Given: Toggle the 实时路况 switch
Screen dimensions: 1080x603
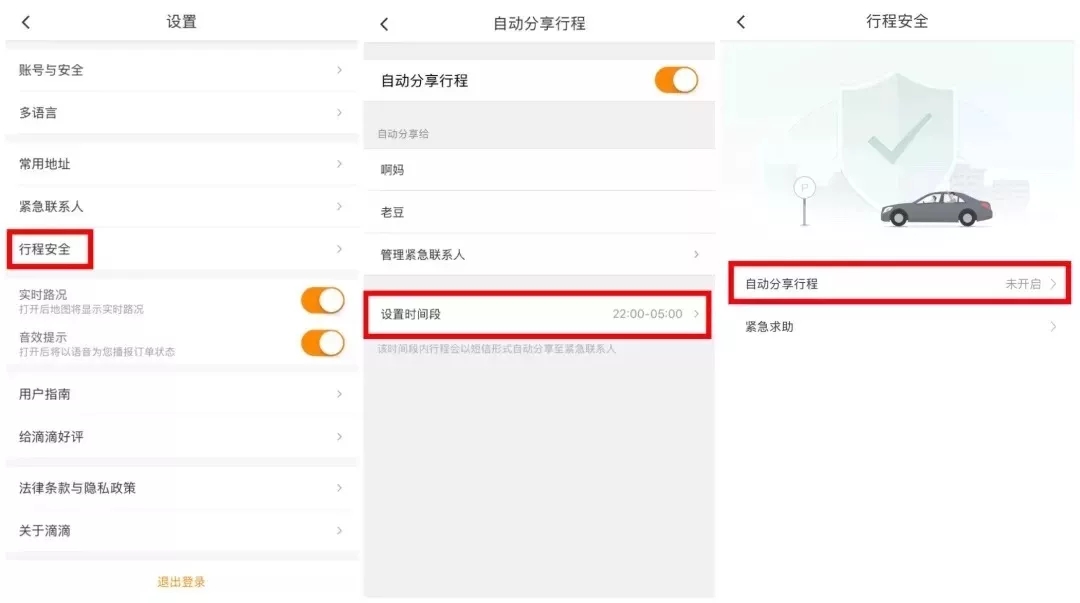Looking at the screenshot, I should point(322,300).
